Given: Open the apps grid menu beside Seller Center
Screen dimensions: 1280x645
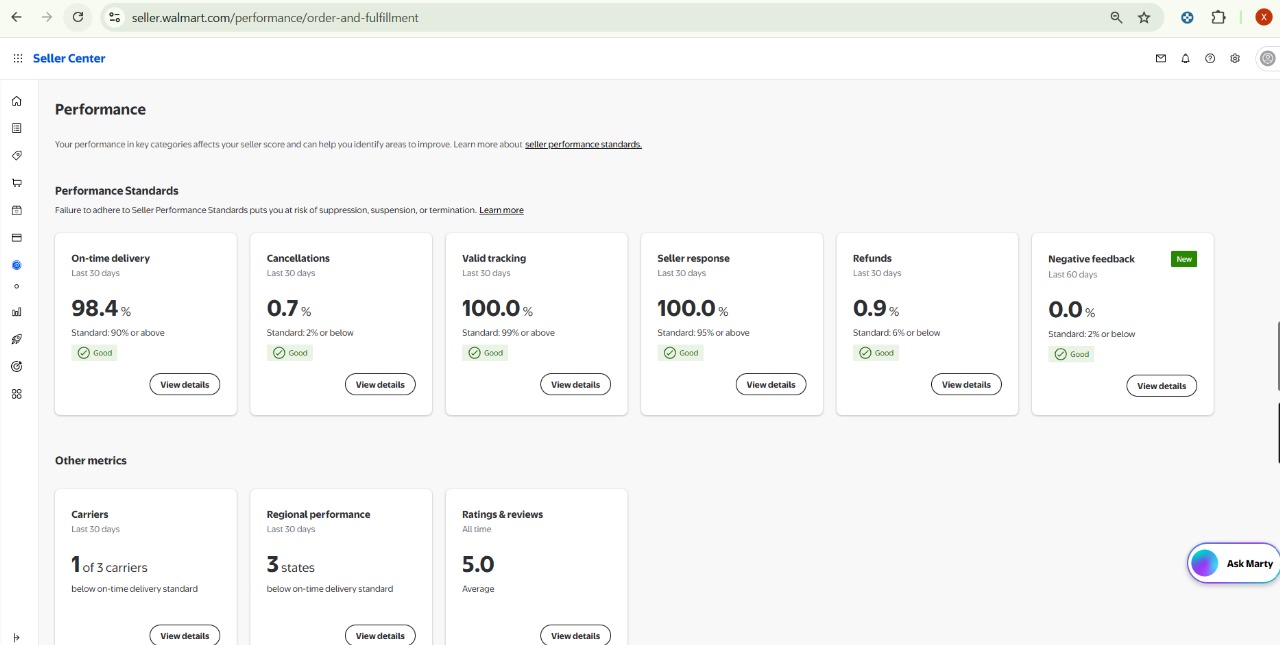Looking at the screenshot, I should tap(18, 59).
